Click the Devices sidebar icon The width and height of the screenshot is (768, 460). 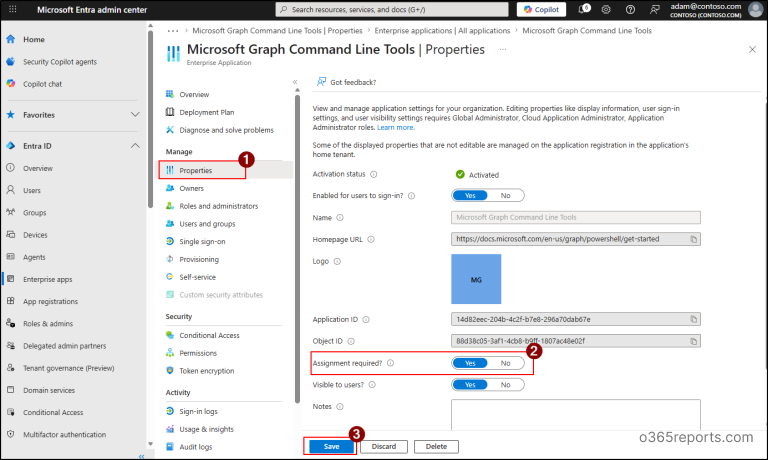pos(11,235)
